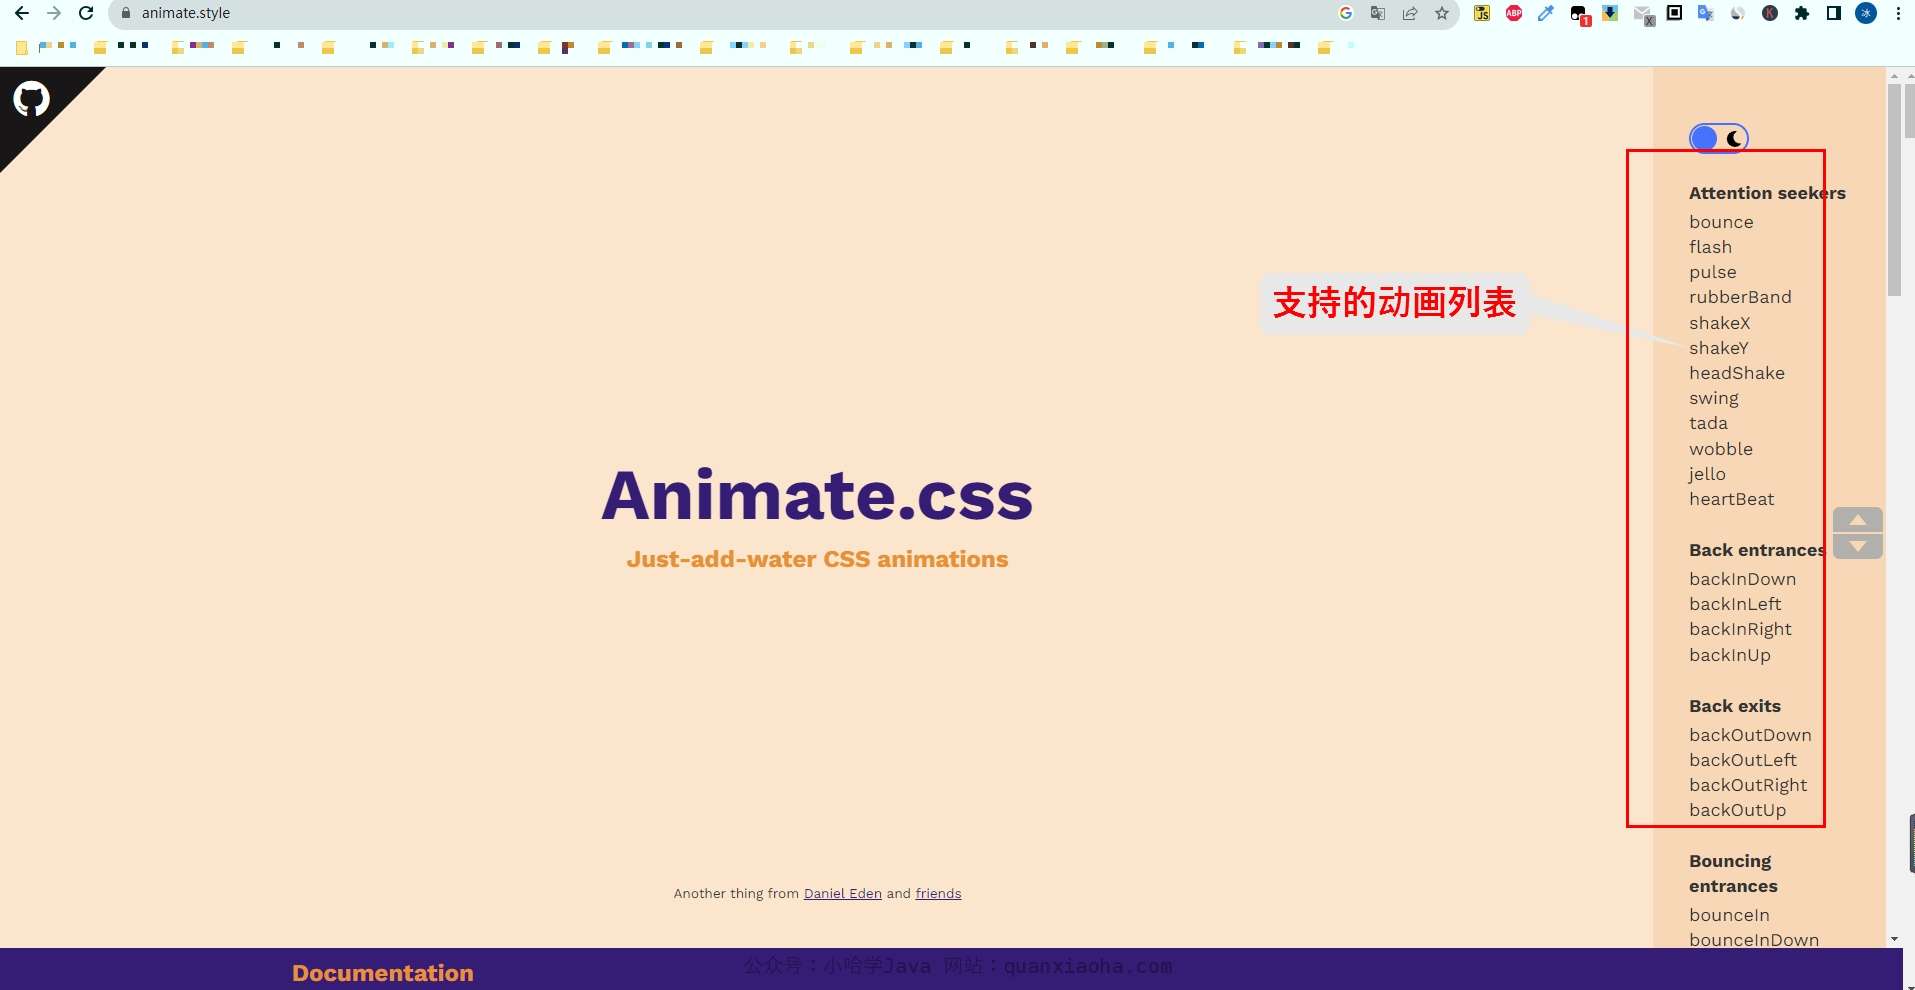
Task: Play the wobble animation
Action: pyautogui.click(x=1721, y=449)
